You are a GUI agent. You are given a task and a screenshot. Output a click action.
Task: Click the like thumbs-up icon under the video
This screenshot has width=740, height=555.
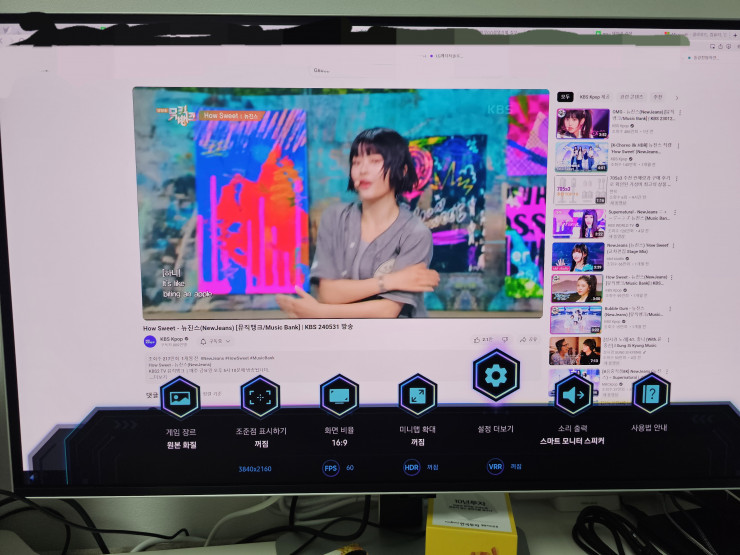point(477,339)
